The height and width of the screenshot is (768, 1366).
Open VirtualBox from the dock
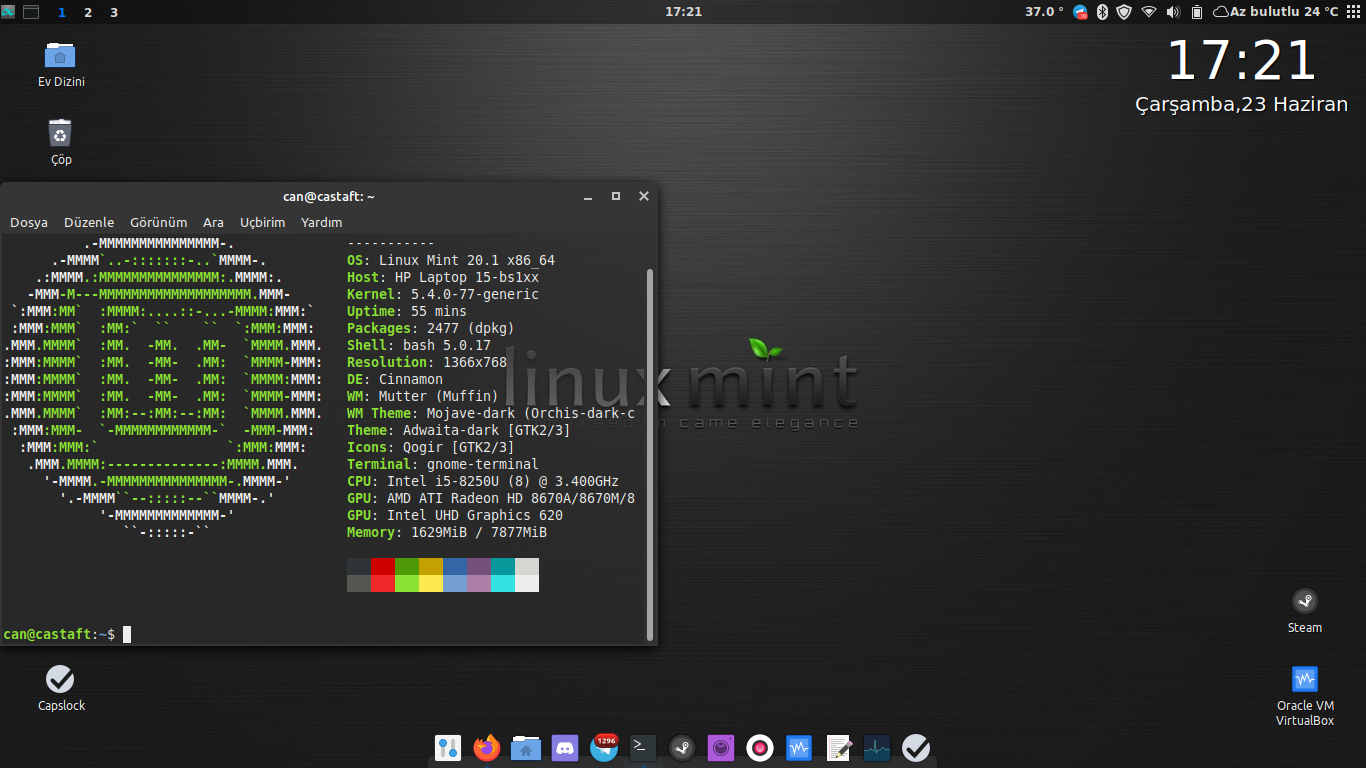(798, 747)
